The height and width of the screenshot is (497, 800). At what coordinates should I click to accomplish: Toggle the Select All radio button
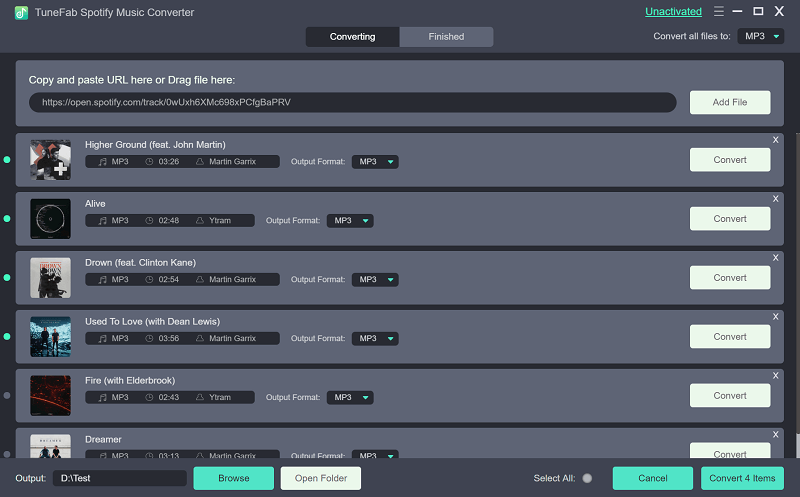click(x=587, y=478)
